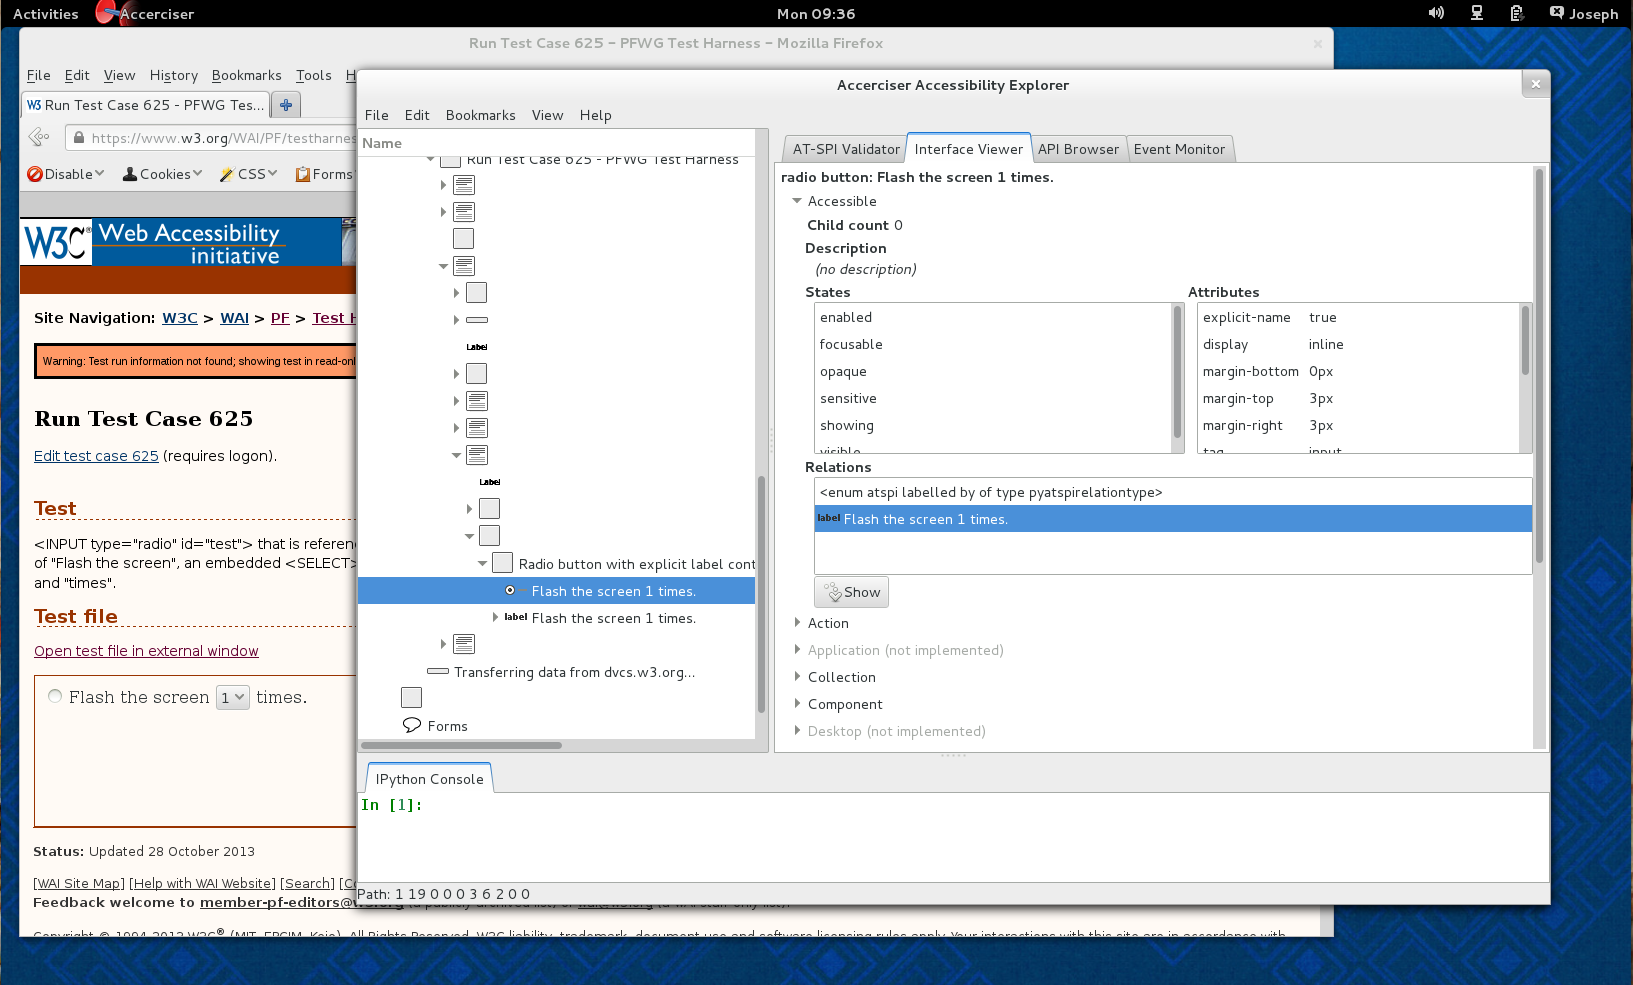The width and height of the screenshot is (1633, 985).
Task: Click the Firefox back arrow button
Action: coord(39,137)
